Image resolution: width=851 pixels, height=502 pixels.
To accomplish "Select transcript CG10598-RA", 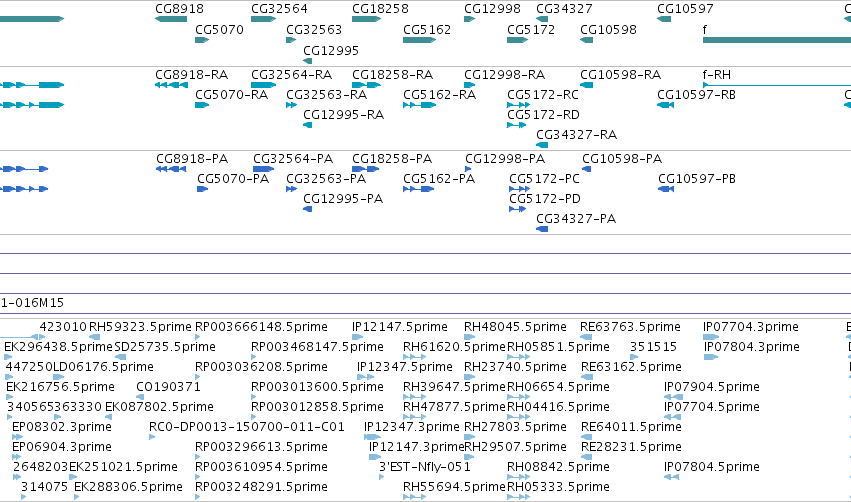I will [621, 74].
